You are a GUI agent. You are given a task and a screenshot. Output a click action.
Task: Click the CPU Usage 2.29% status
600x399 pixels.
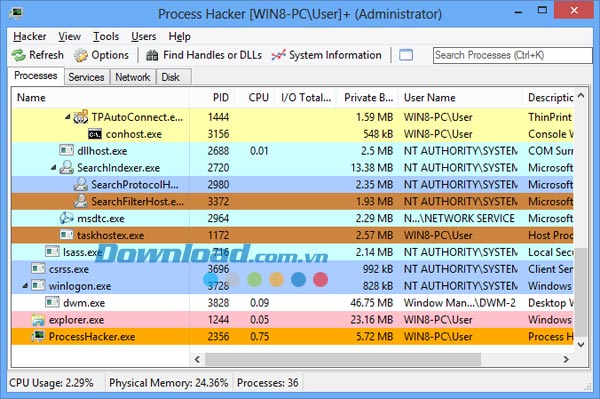51,383
